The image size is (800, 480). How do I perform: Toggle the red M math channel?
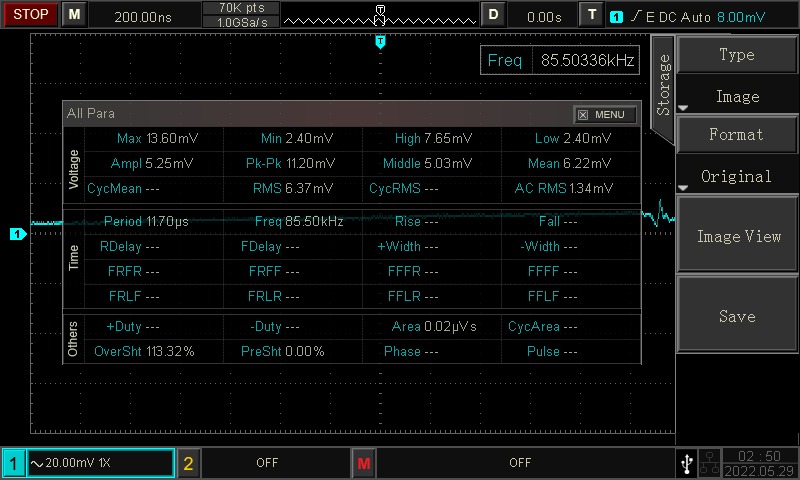pyautogui.click(x=363, y=463)
